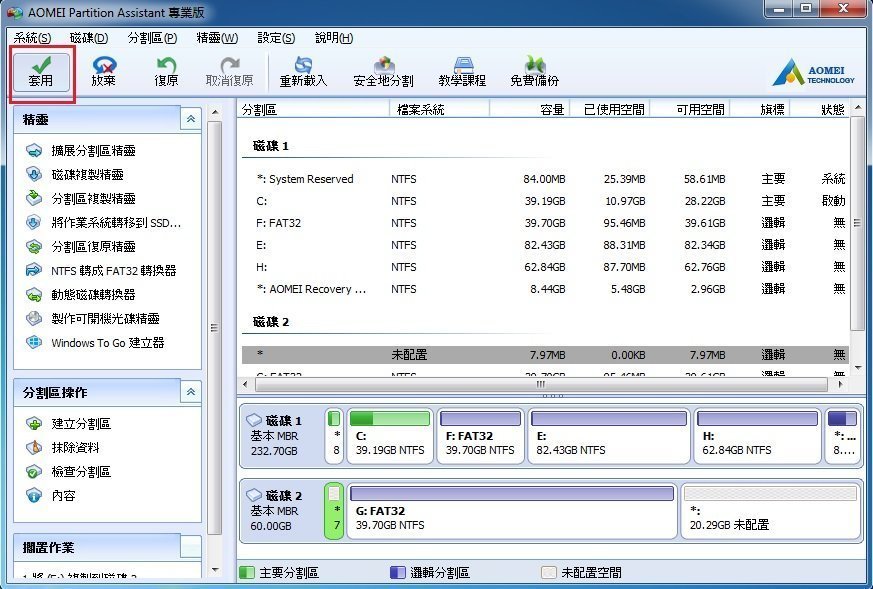Select the E: partition row in list

[546, 245]
